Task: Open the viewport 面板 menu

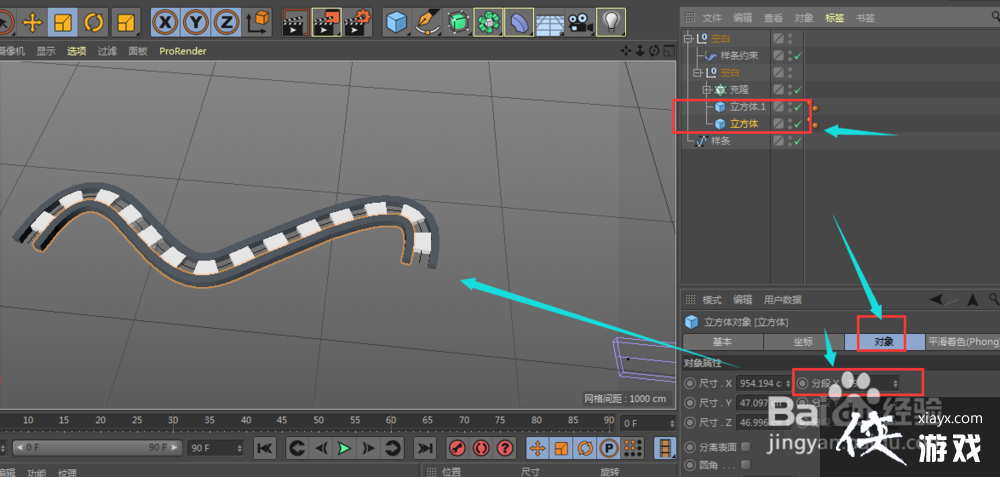Action: (138, 51)
